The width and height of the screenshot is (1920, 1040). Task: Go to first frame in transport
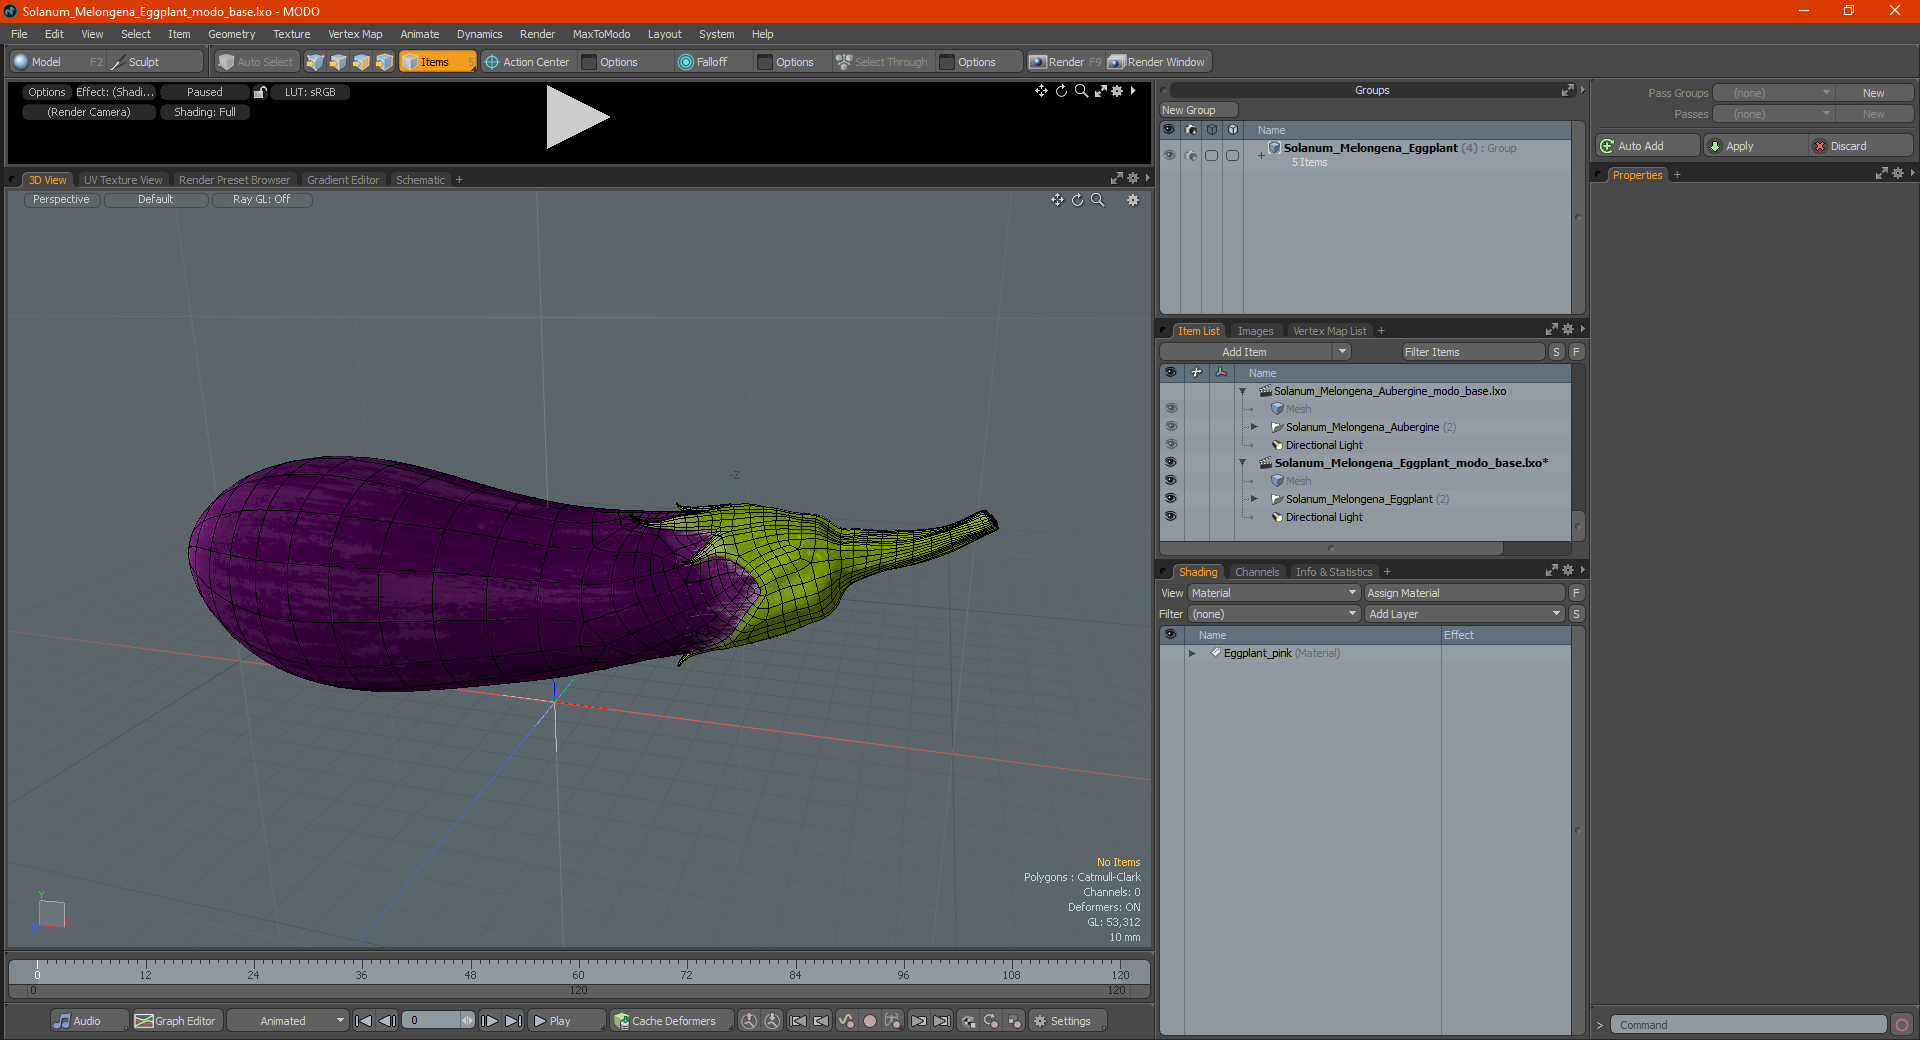pos(364,1021)
